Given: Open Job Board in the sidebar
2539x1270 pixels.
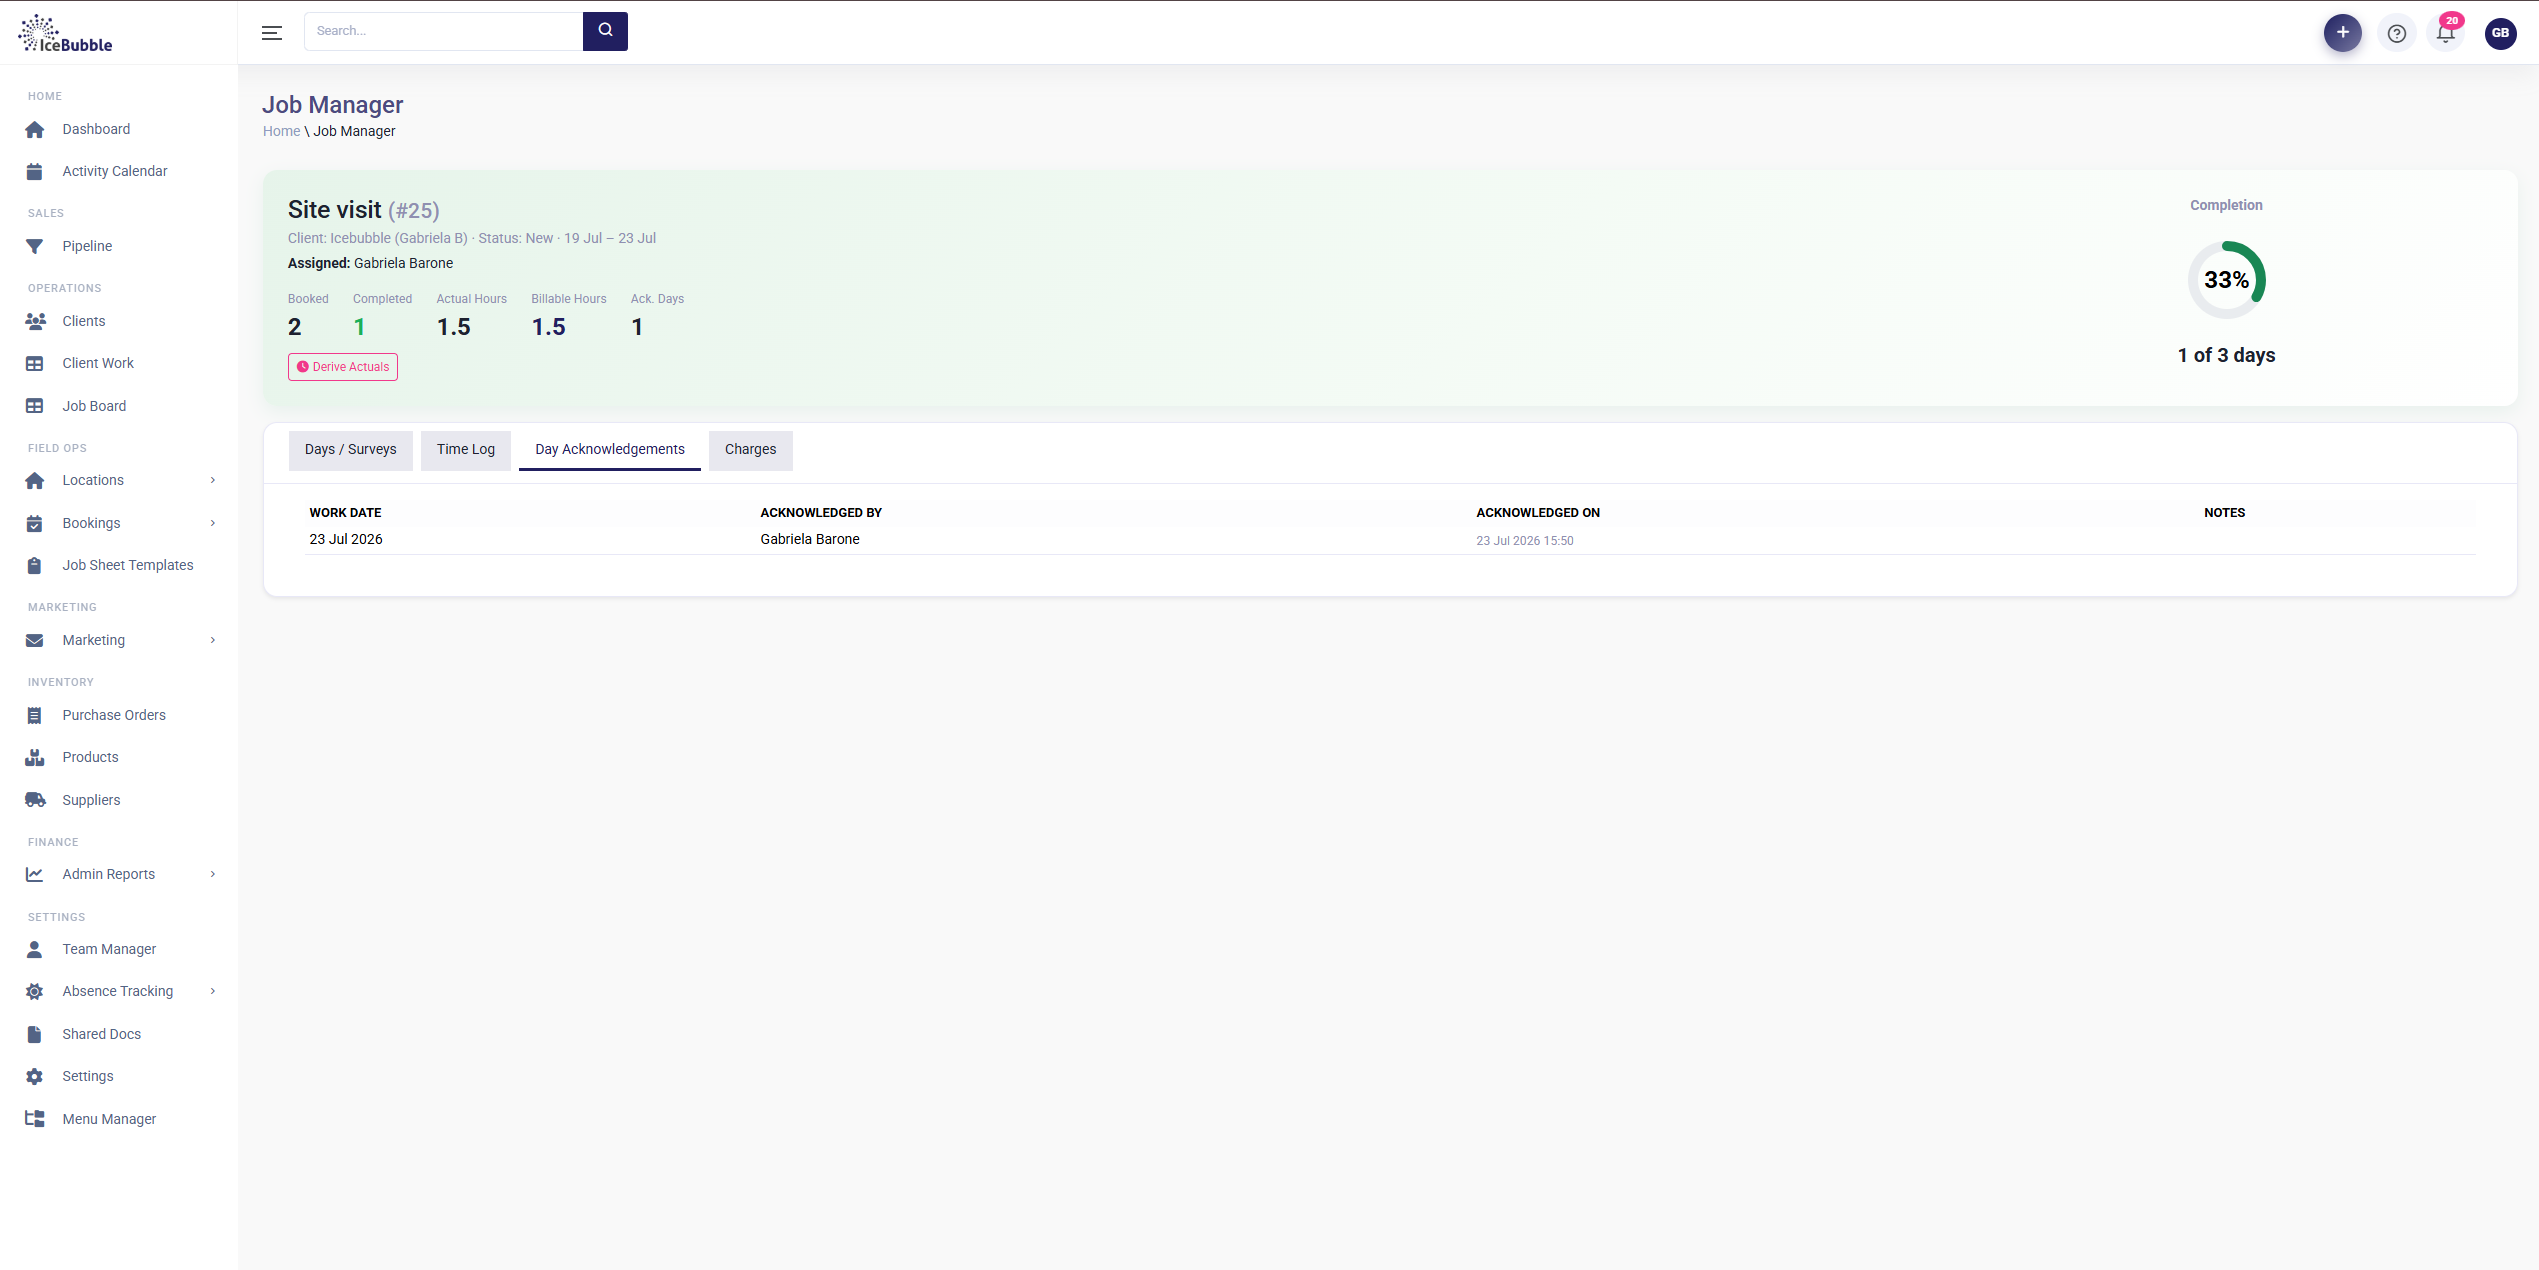Looking at the screenshot, I should [x=94, y=406].
